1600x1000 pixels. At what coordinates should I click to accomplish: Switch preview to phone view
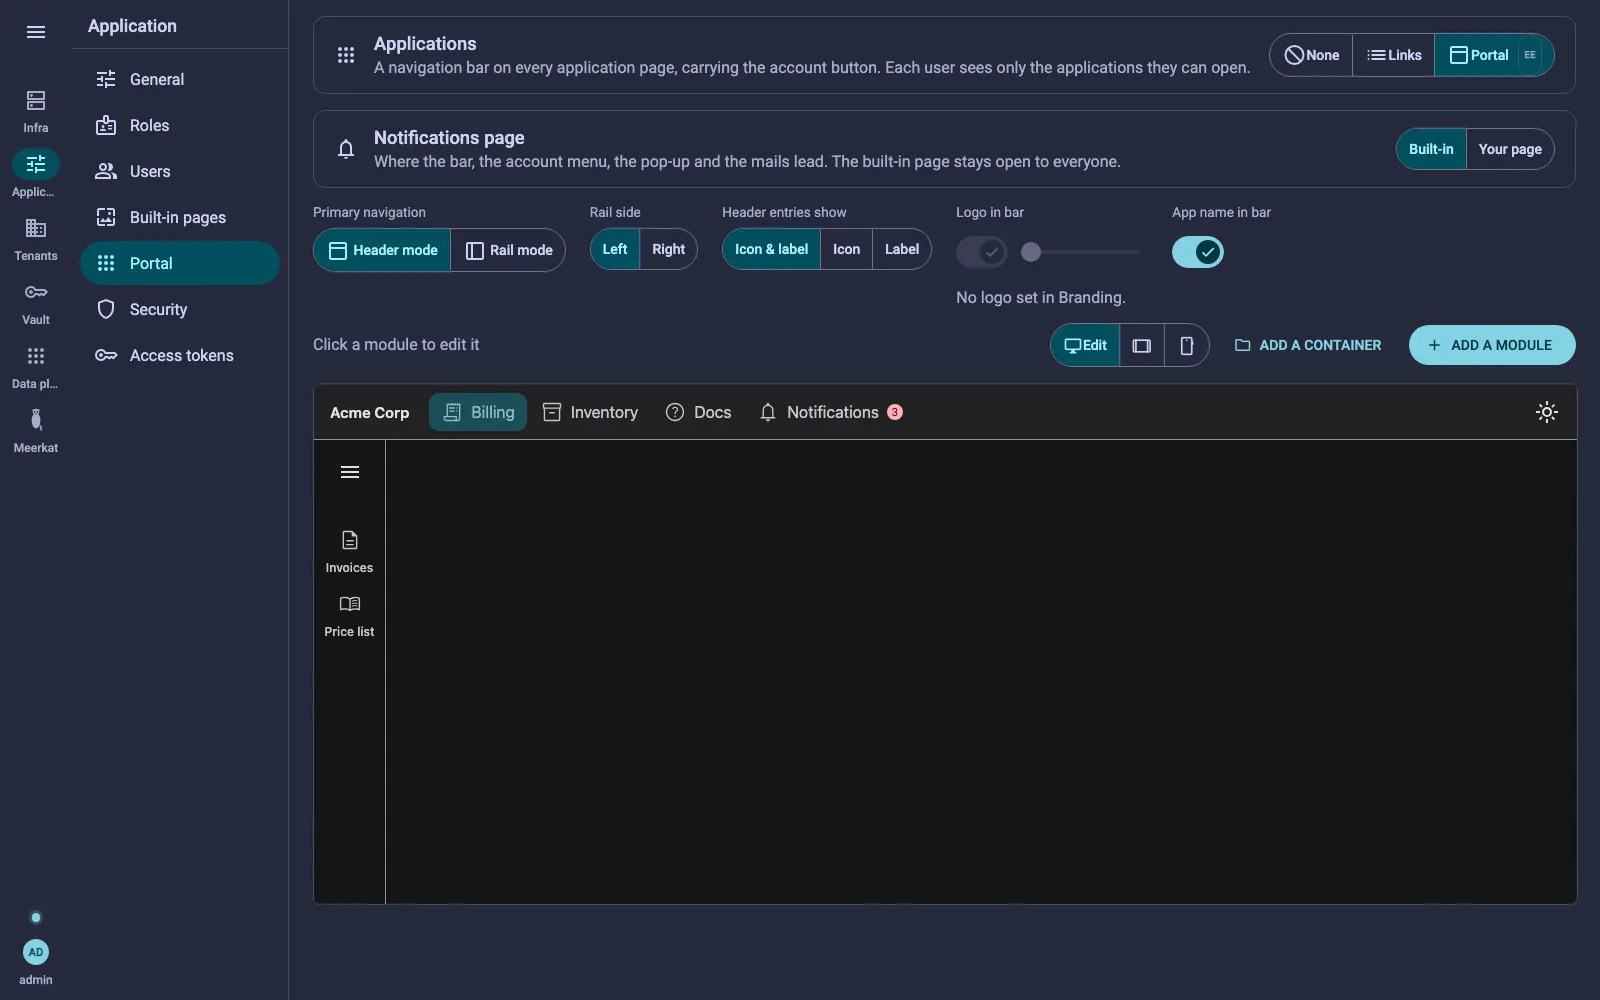[x=1187, y=345]
